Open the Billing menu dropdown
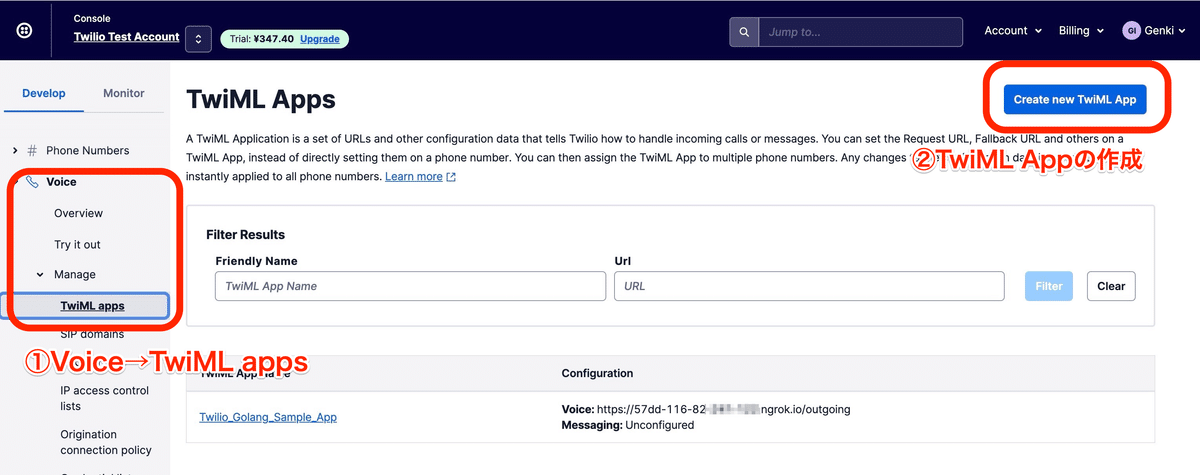This screenshot has height=475, width=1200. tap(1081, 31)
